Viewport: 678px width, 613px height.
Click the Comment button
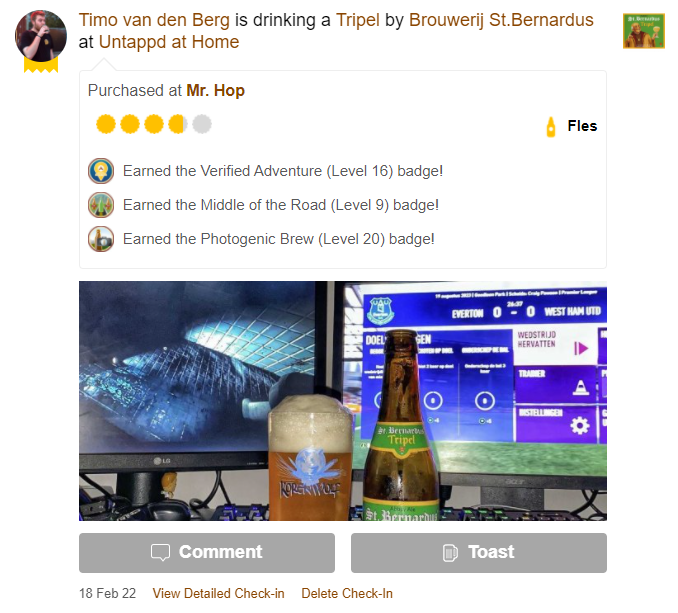tap(207, 552)
